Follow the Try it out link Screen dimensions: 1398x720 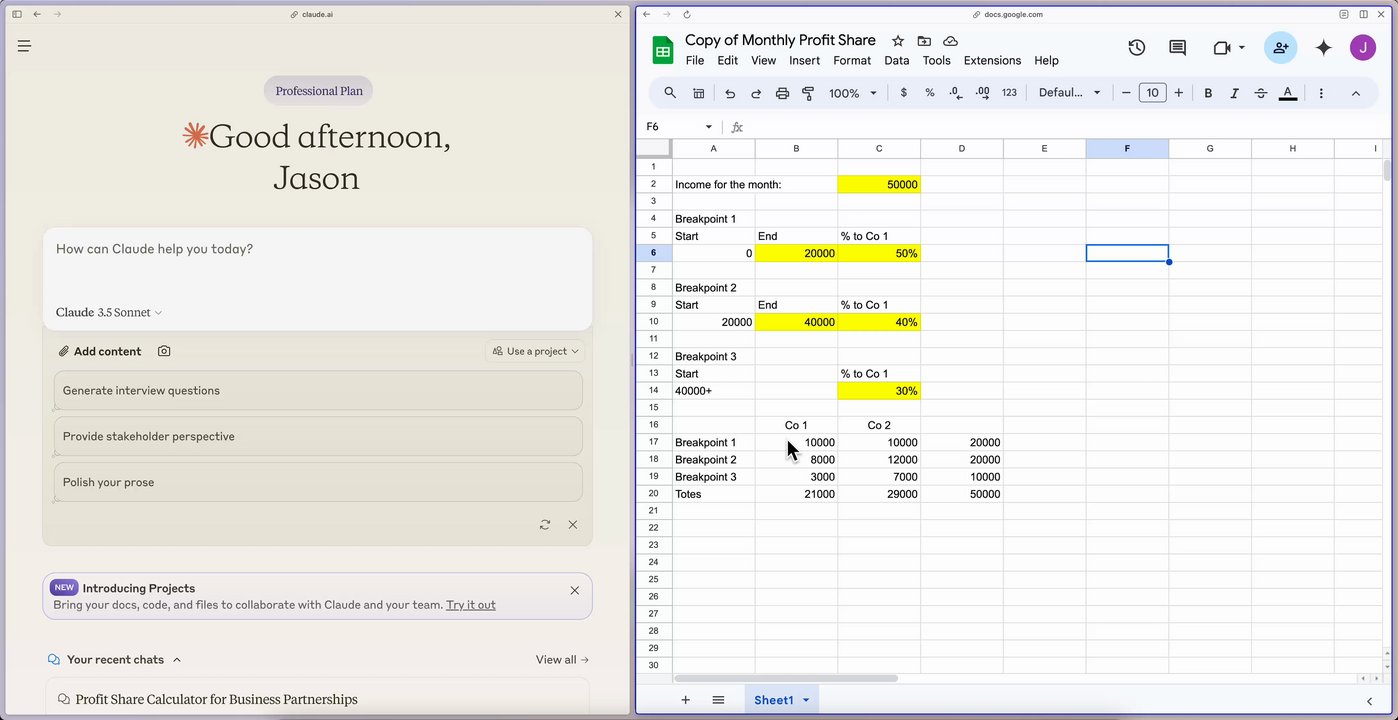(471, 605)
